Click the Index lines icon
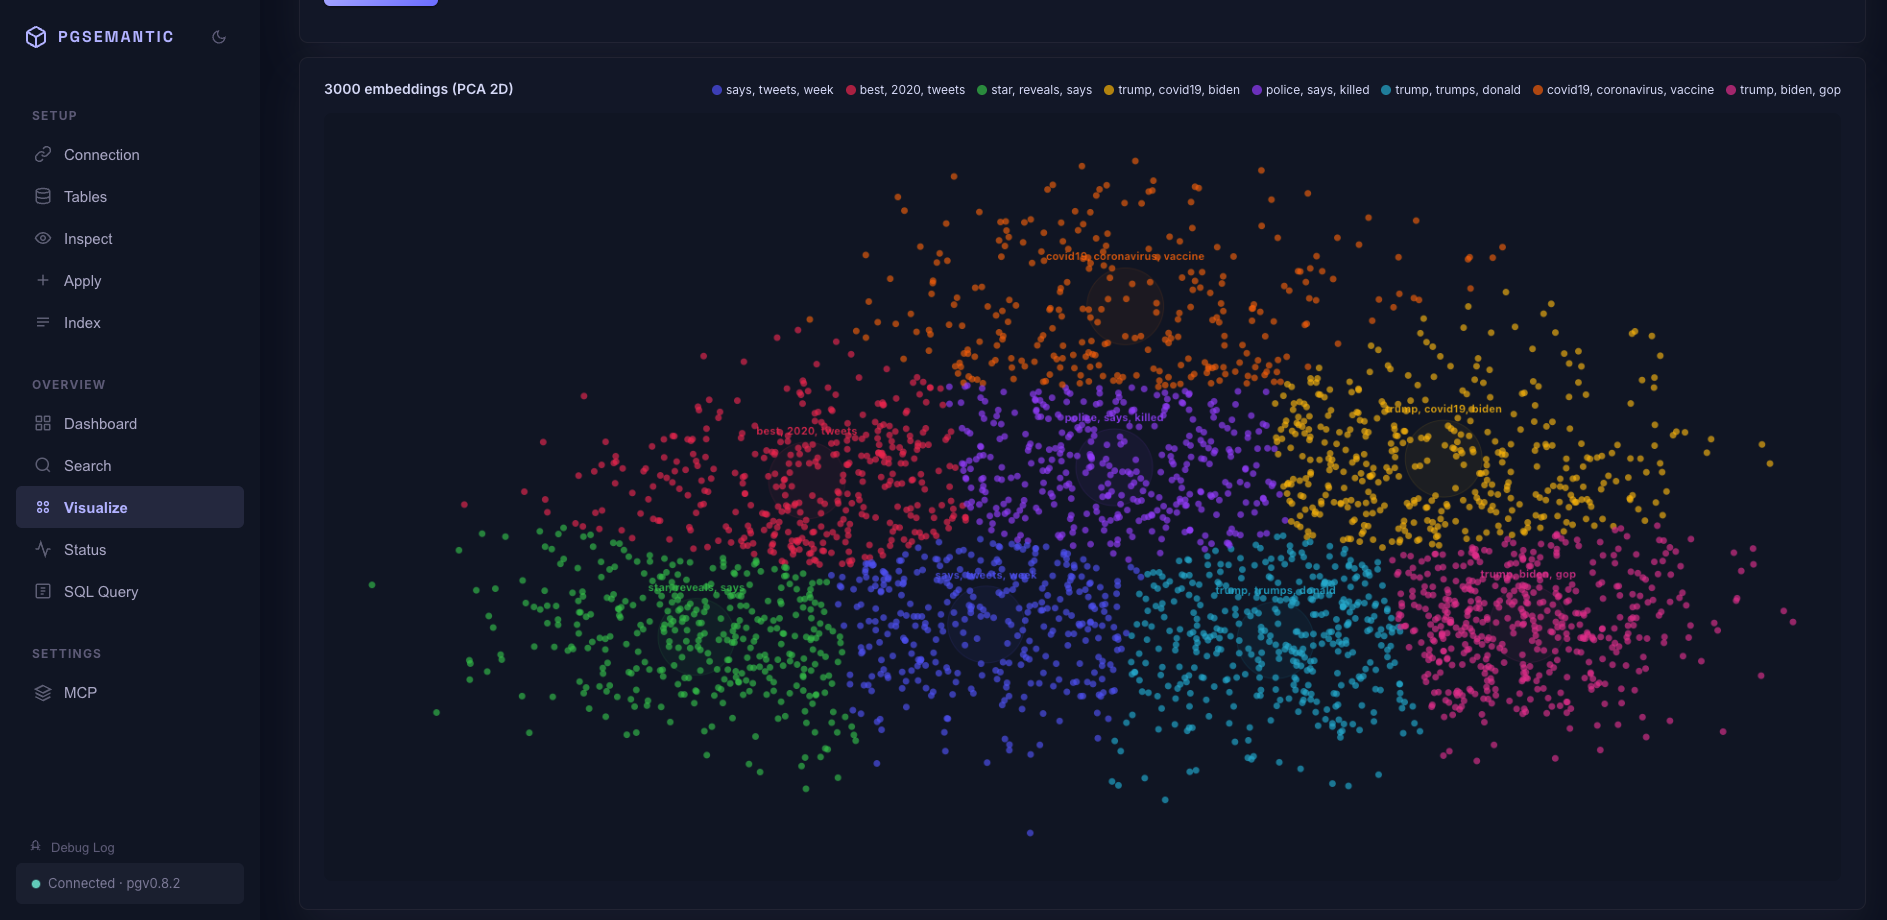Image resolution: width=1887 pixels, height=920 pixels. 43,322
